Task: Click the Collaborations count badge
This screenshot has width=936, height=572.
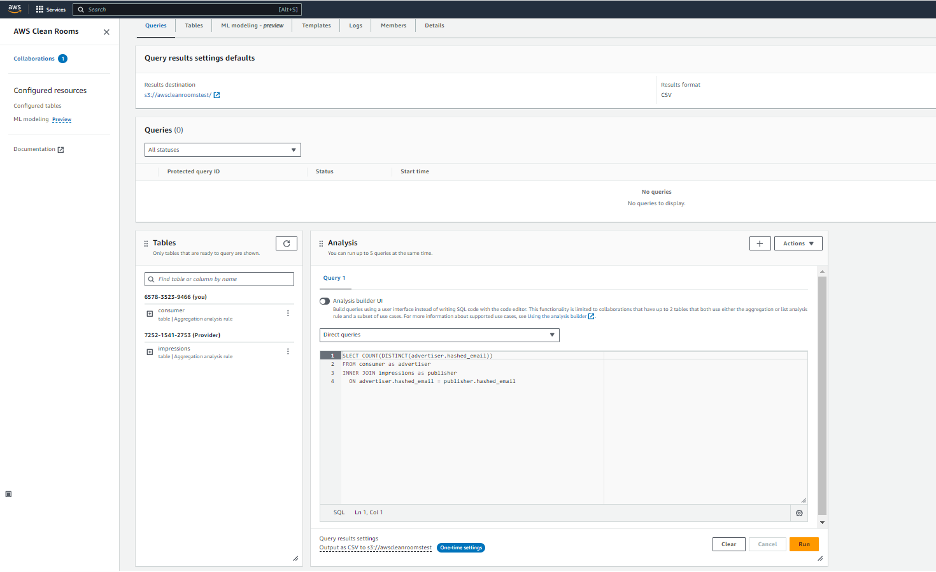Action: [63, 59]
